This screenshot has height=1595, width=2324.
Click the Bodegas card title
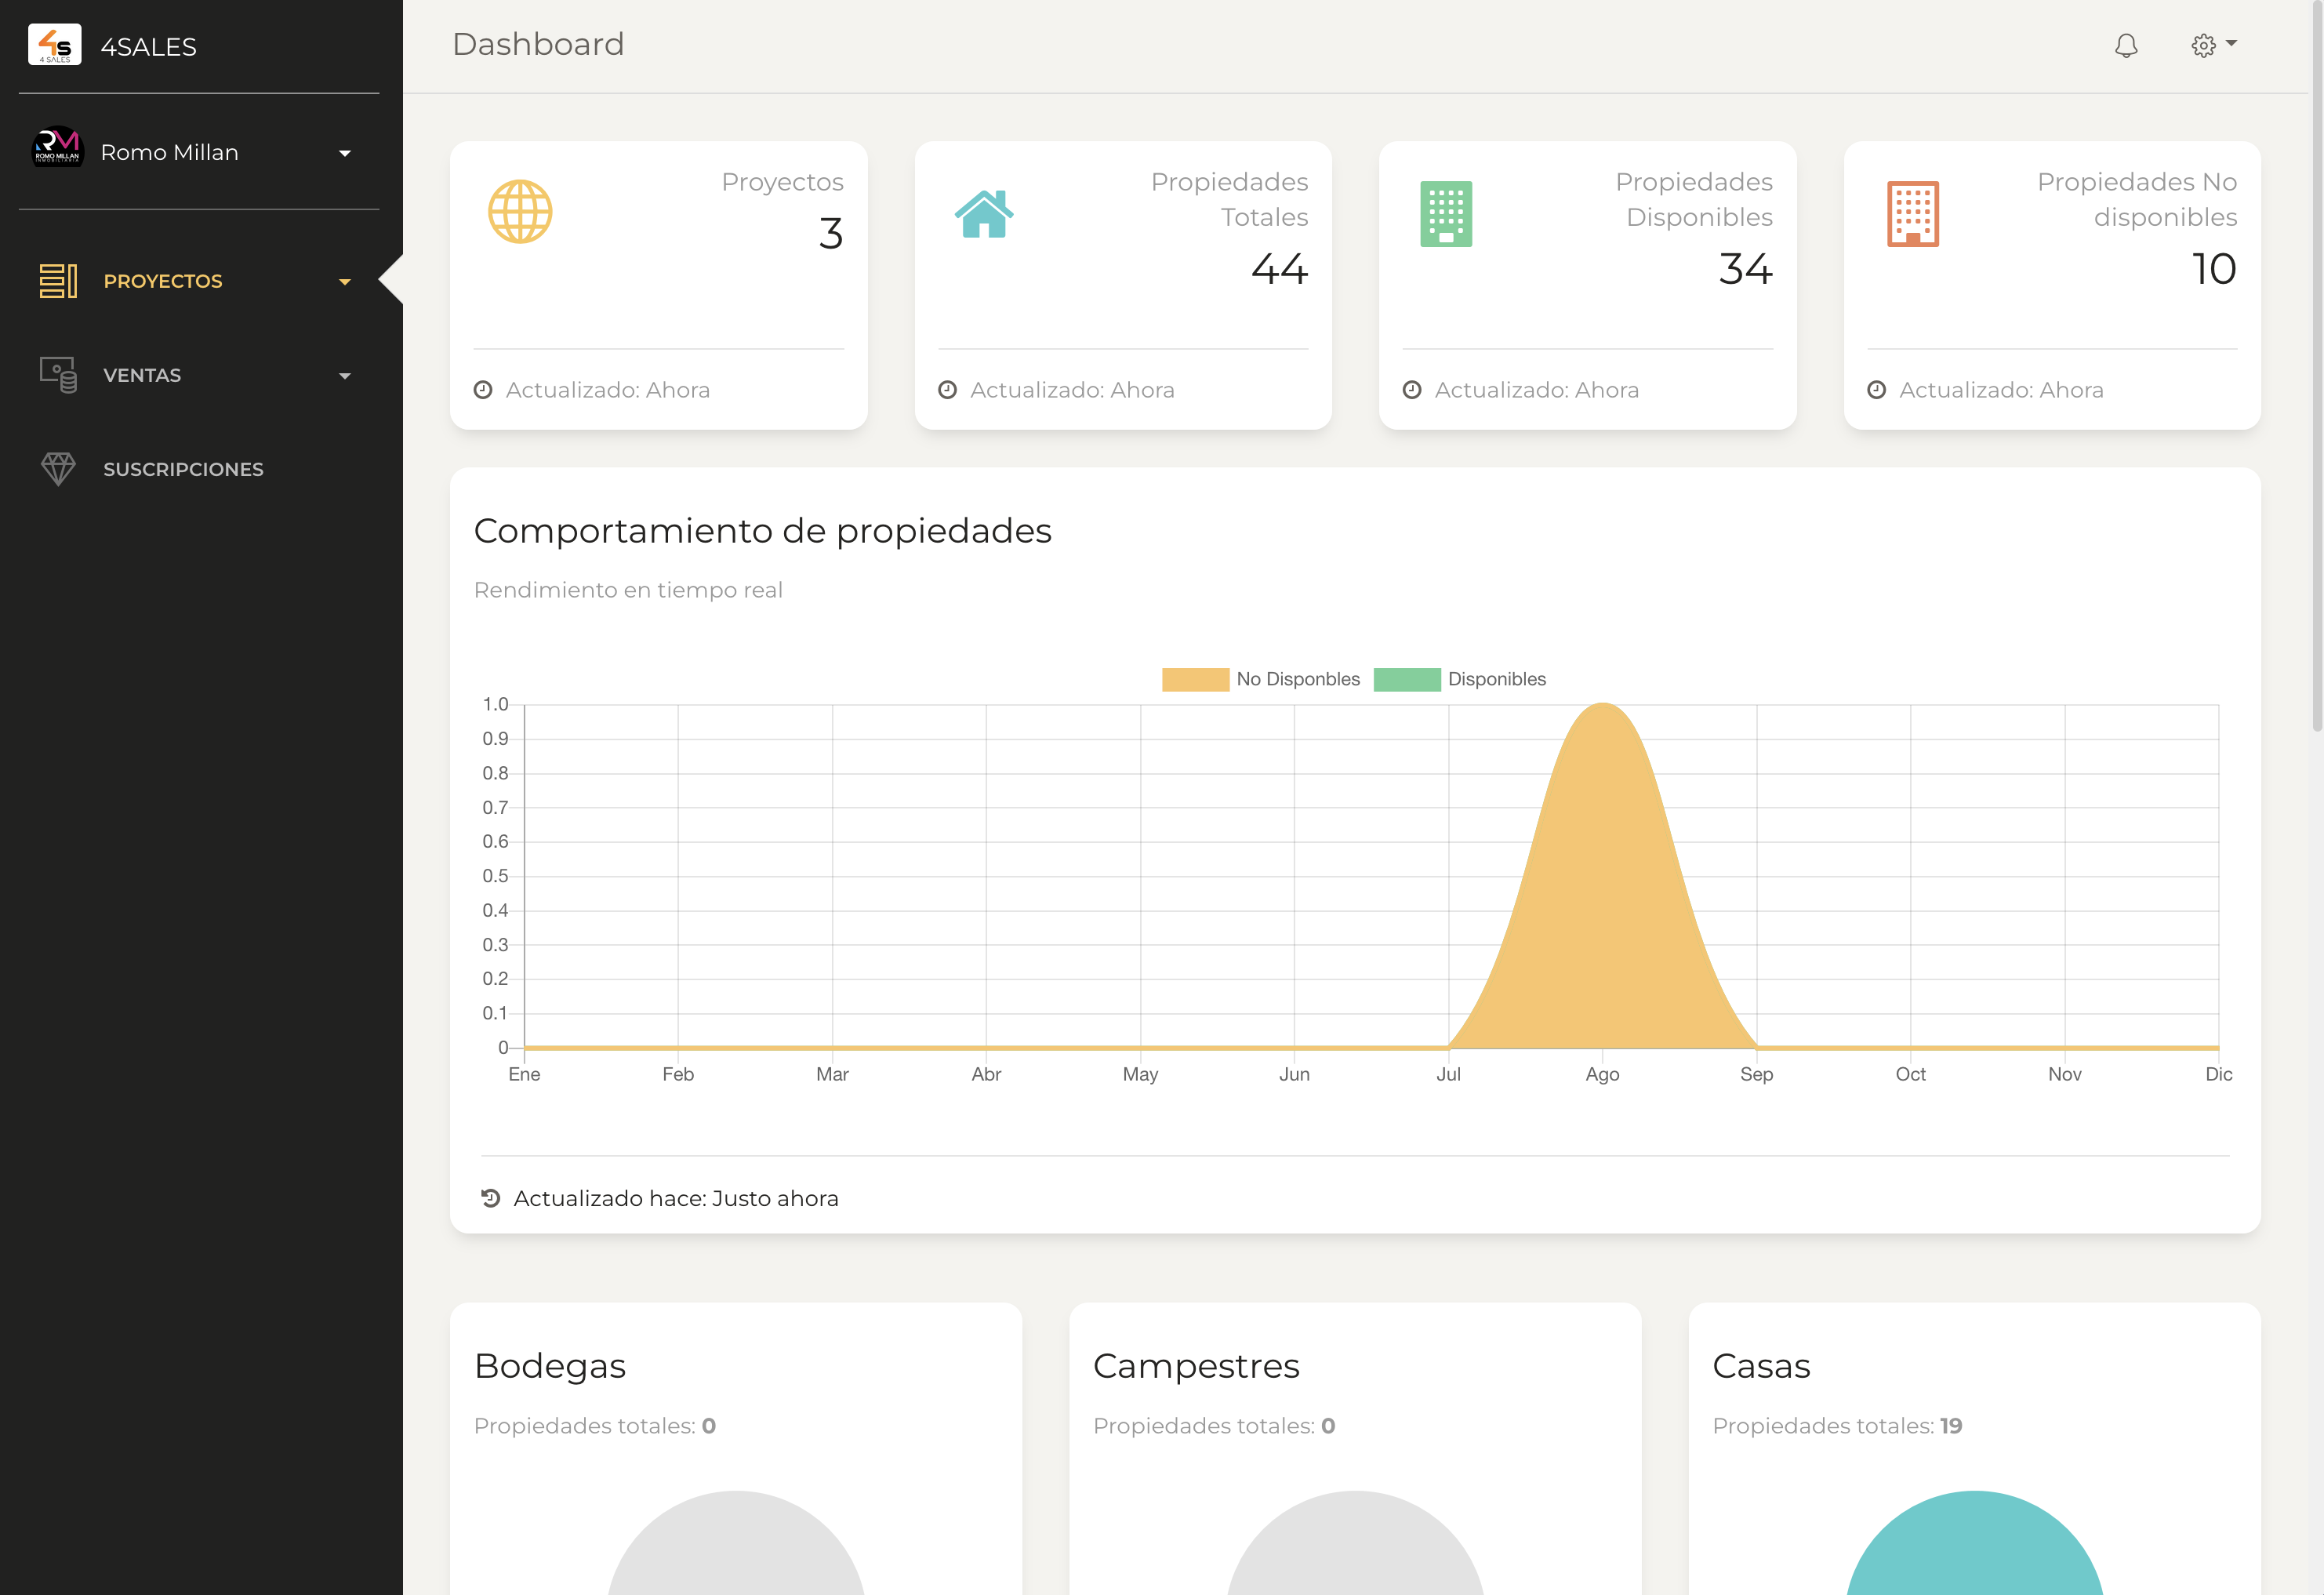[550, 1366]
